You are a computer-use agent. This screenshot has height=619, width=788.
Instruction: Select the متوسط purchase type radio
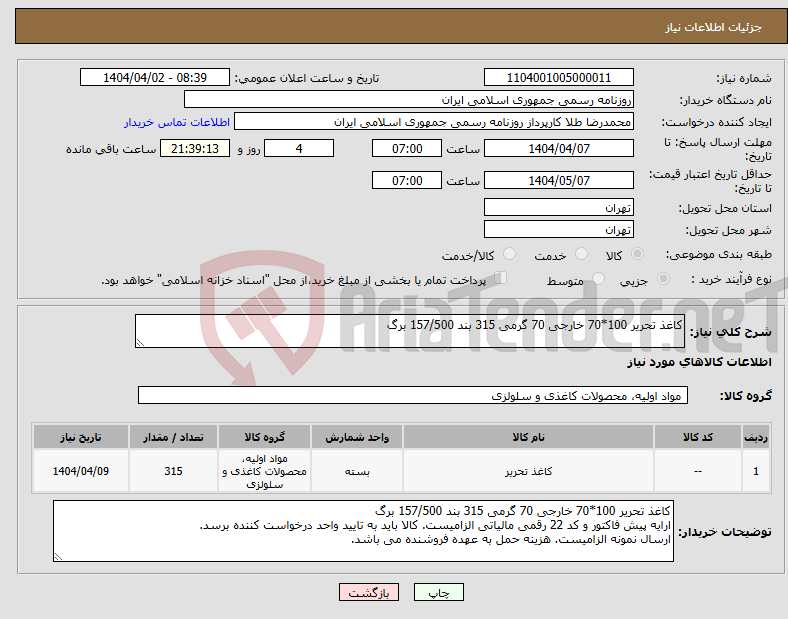[598, 278]
